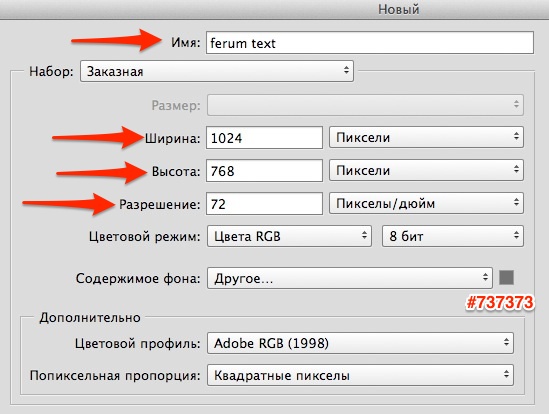The width and height of the screenshot is (549, 414).
Task: Open the Набор dropdown showing Заказная
Action: (x=217, y=71)
